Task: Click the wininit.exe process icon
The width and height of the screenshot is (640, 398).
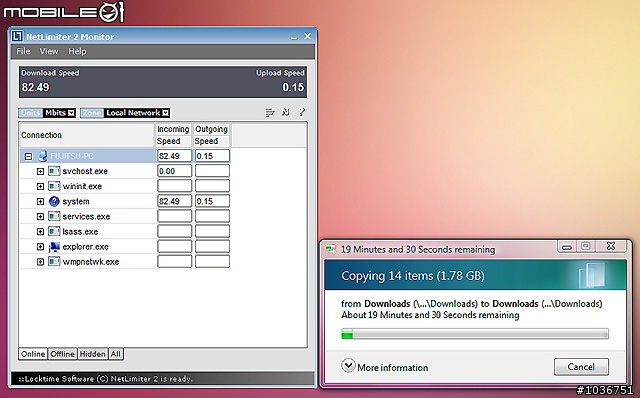Action: [54, 186]
